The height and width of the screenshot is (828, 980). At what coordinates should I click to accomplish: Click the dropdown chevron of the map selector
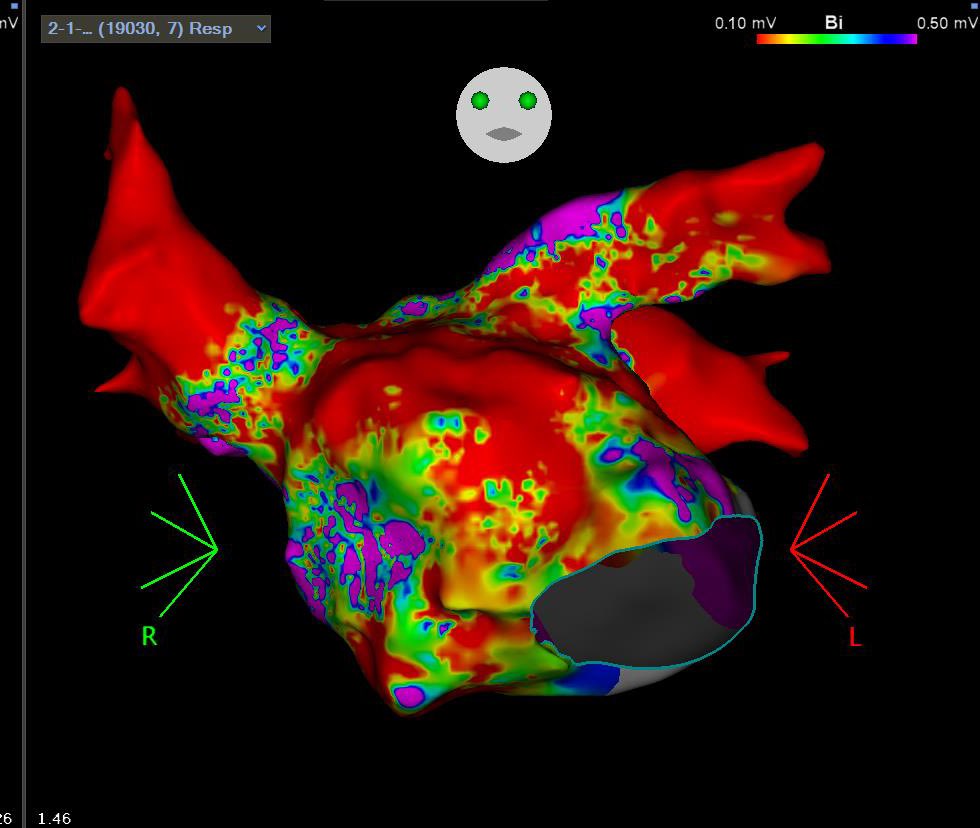[261, 28]
